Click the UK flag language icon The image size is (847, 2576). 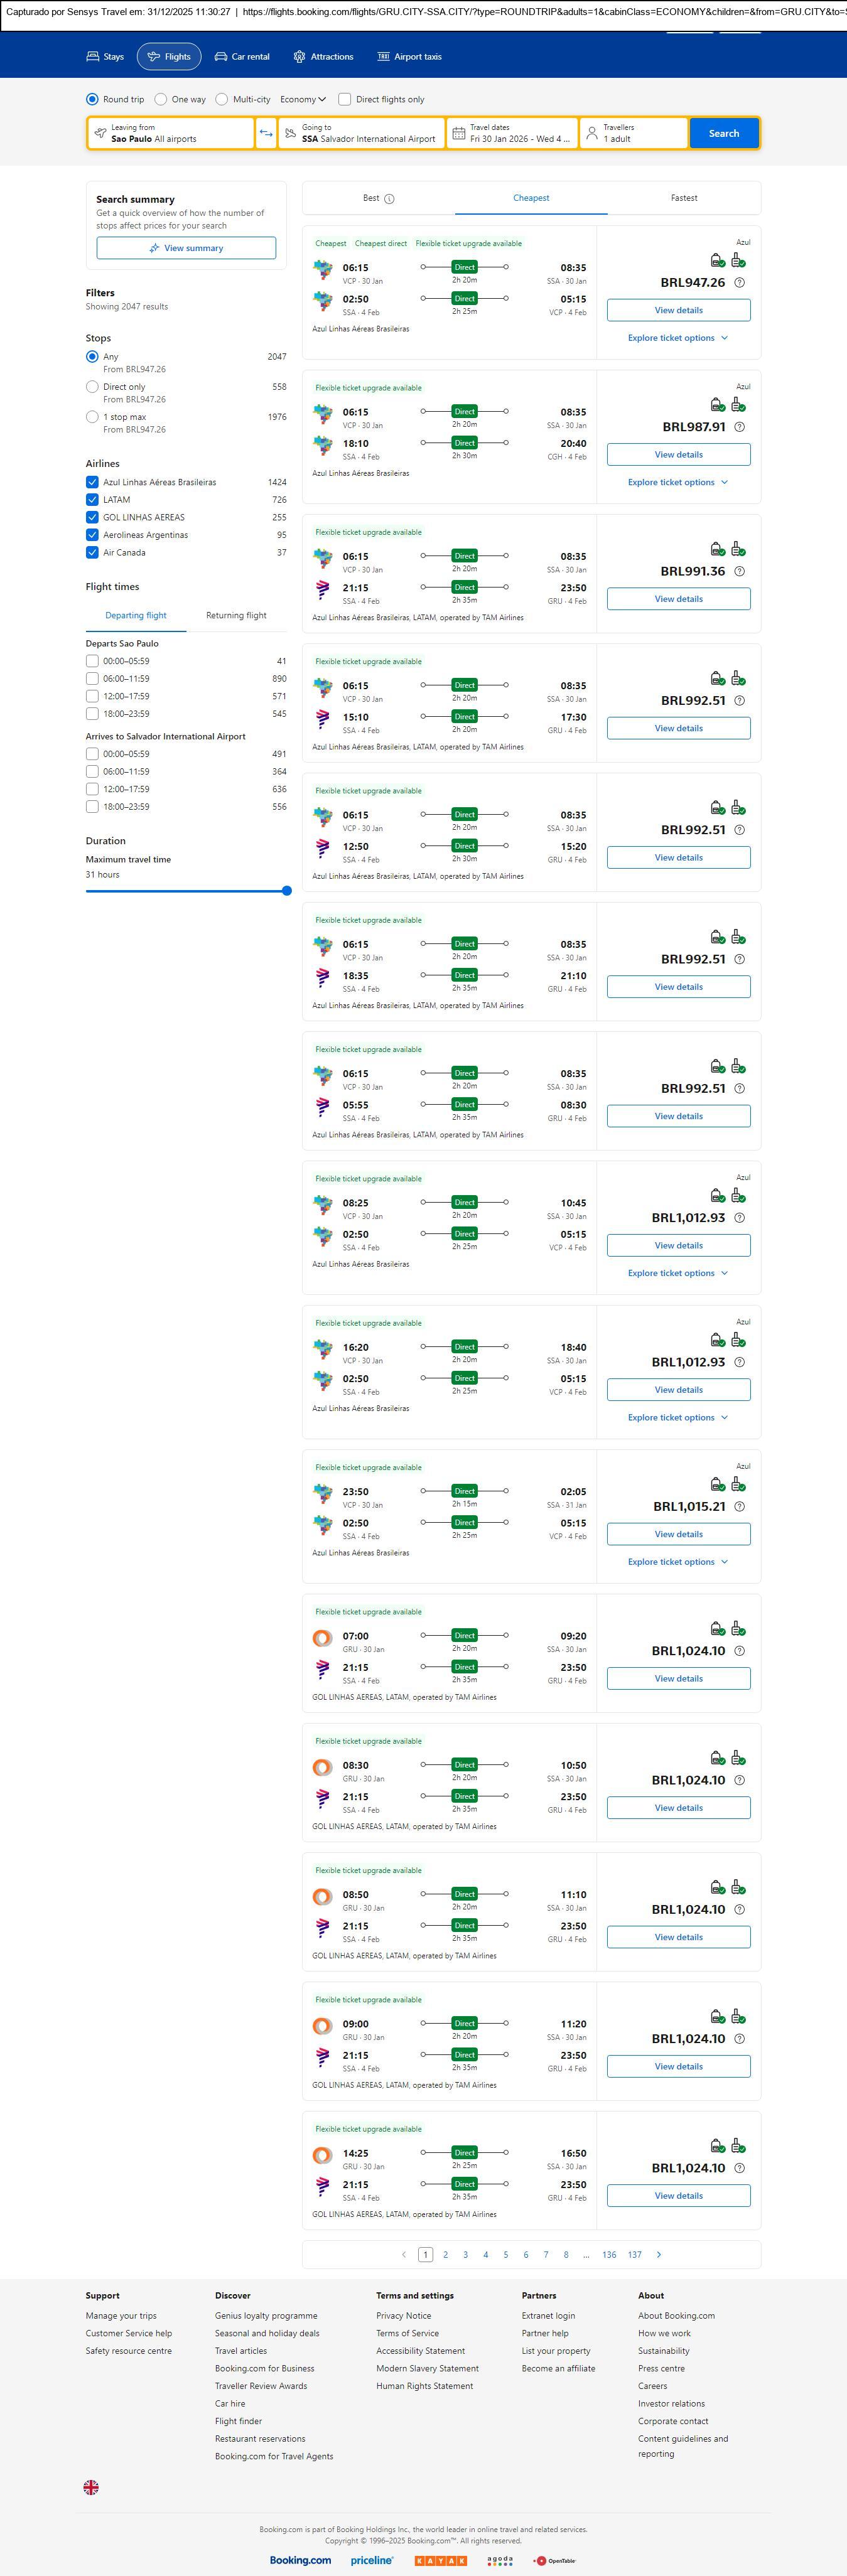91,2487
